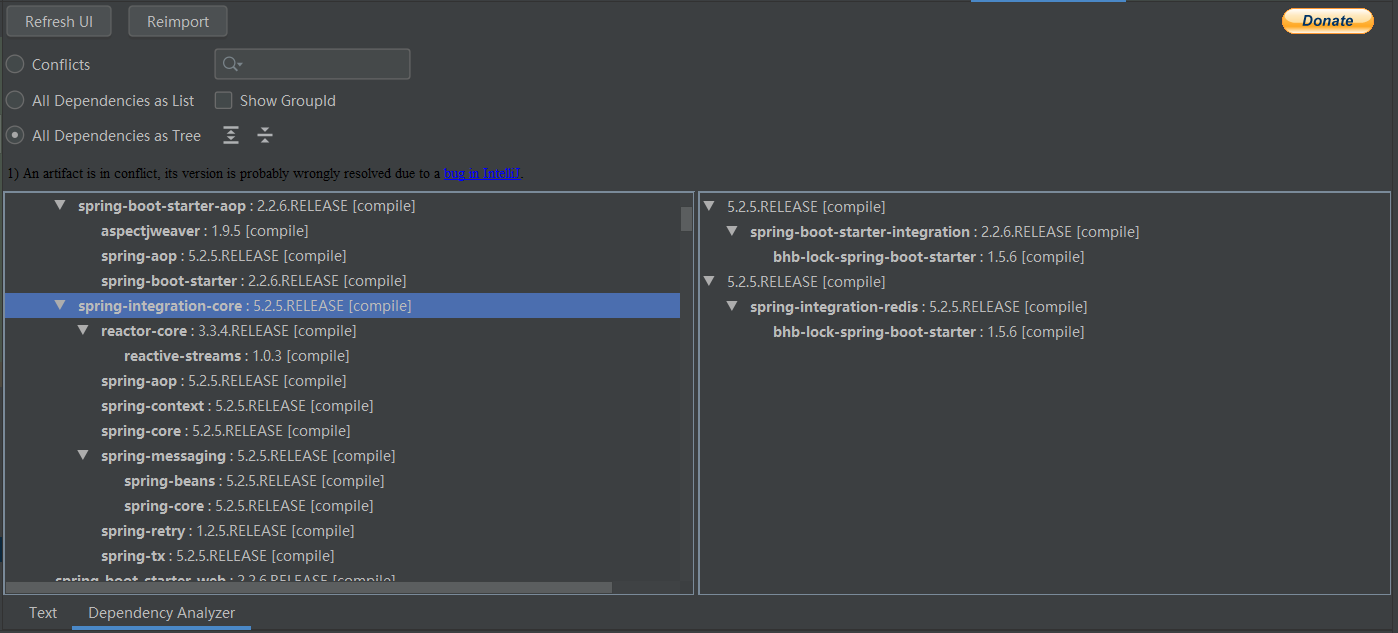
Task: Collapse the spring-boot-starter-aop node
Action: point(60,205)
